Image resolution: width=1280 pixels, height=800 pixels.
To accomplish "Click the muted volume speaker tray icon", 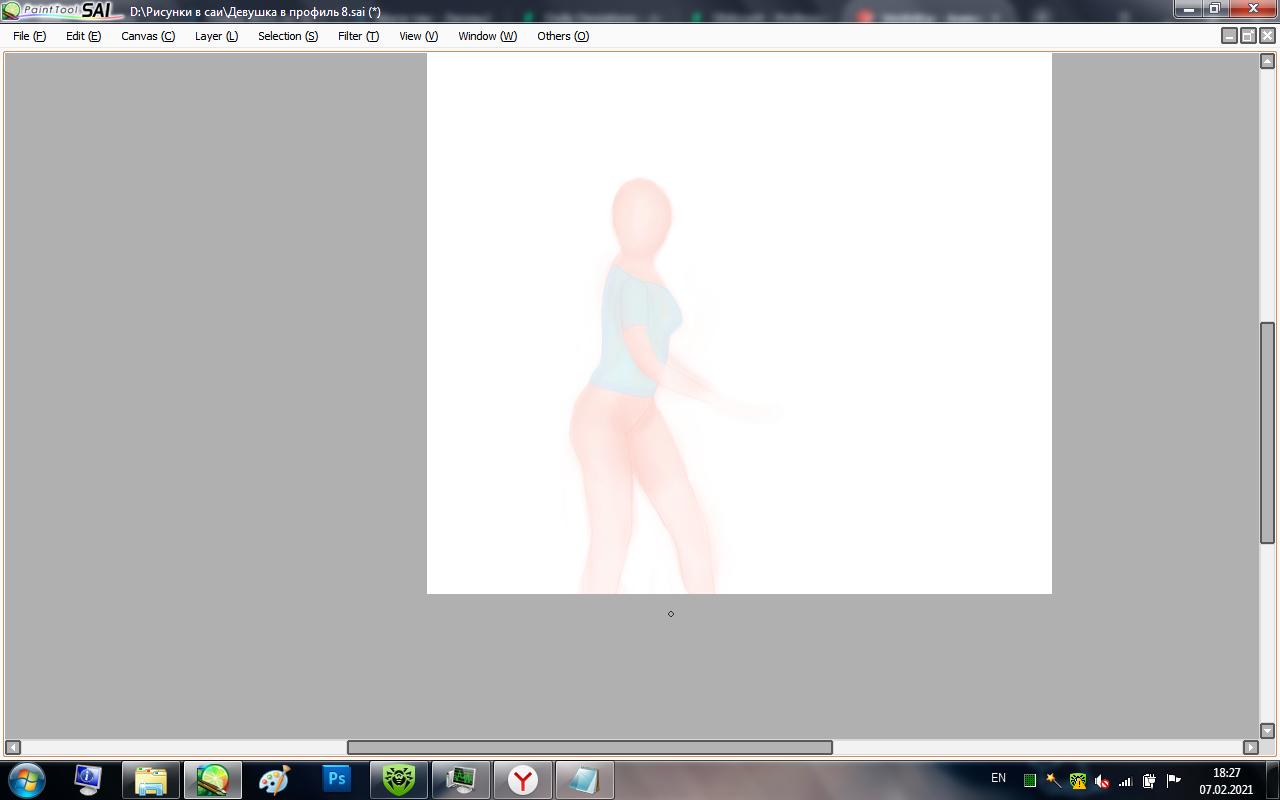I will click(x=1102, y=780).
